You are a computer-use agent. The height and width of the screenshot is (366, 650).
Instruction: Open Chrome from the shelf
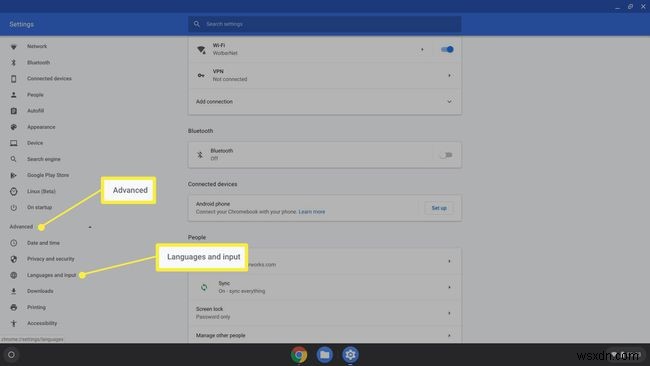[x=299, y=355]
